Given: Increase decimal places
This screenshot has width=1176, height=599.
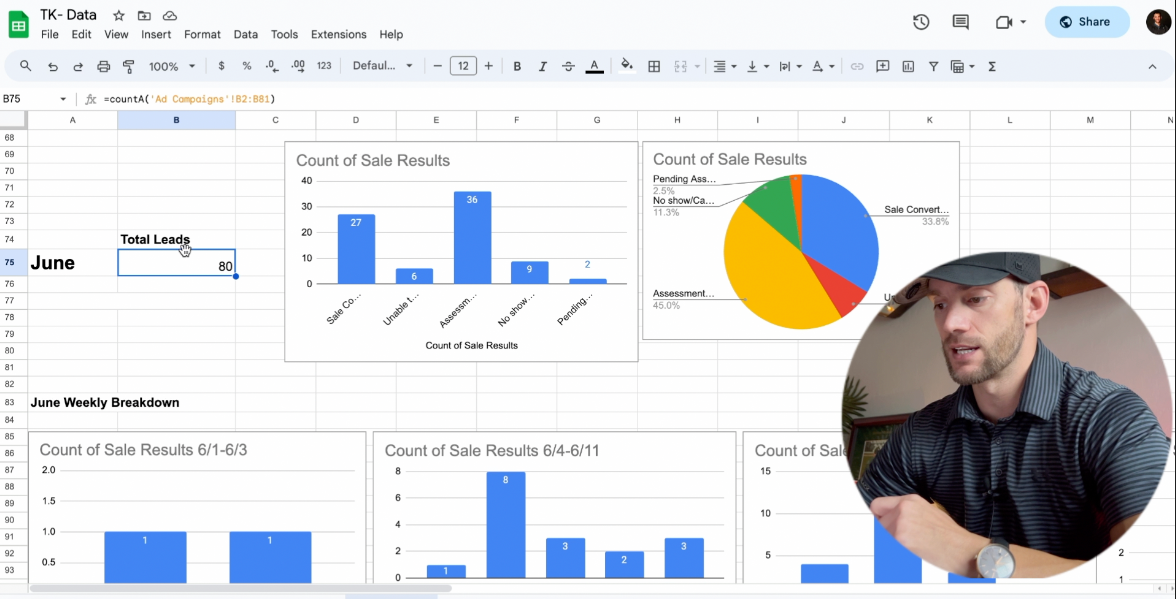Looking at the screenshot, I should [x=298, y=66].
